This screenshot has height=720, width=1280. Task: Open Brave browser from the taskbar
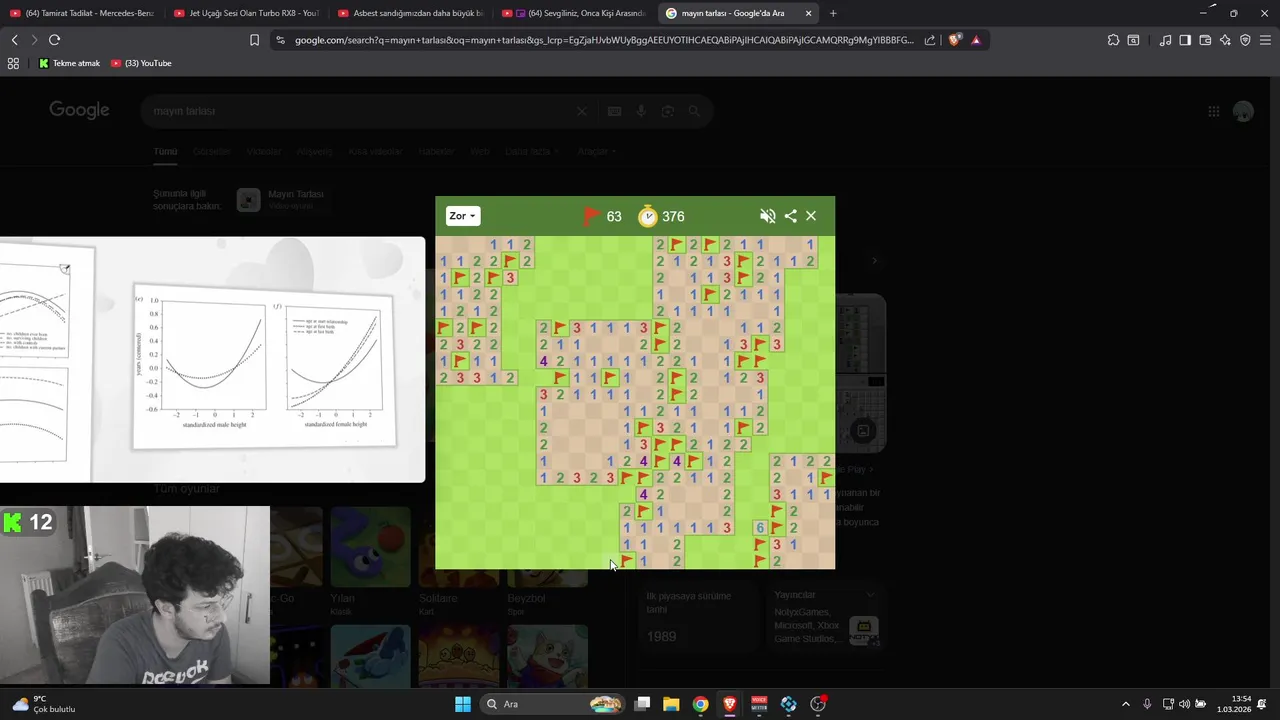[x=730, y=704]
